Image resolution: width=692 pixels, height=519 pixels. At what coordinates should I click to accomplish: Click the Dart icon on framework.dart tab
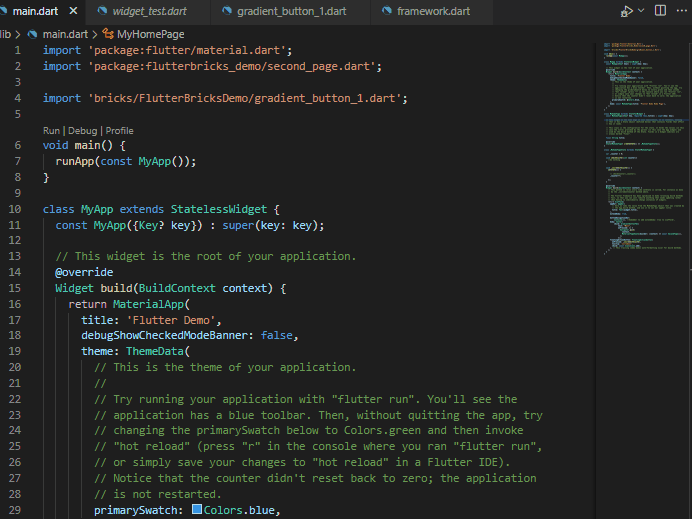(x=387, y=11)
